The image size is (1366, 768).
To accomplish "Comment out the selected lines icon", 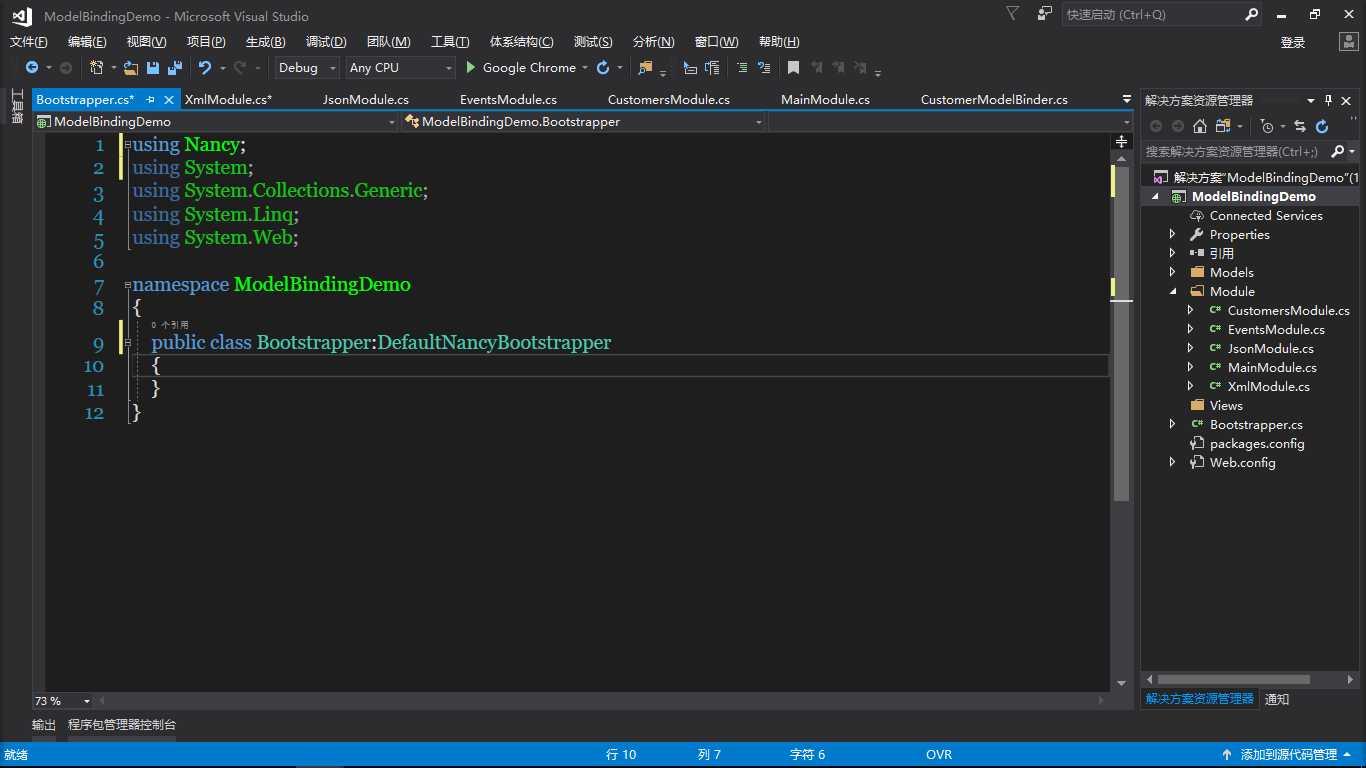I will 741,68.
